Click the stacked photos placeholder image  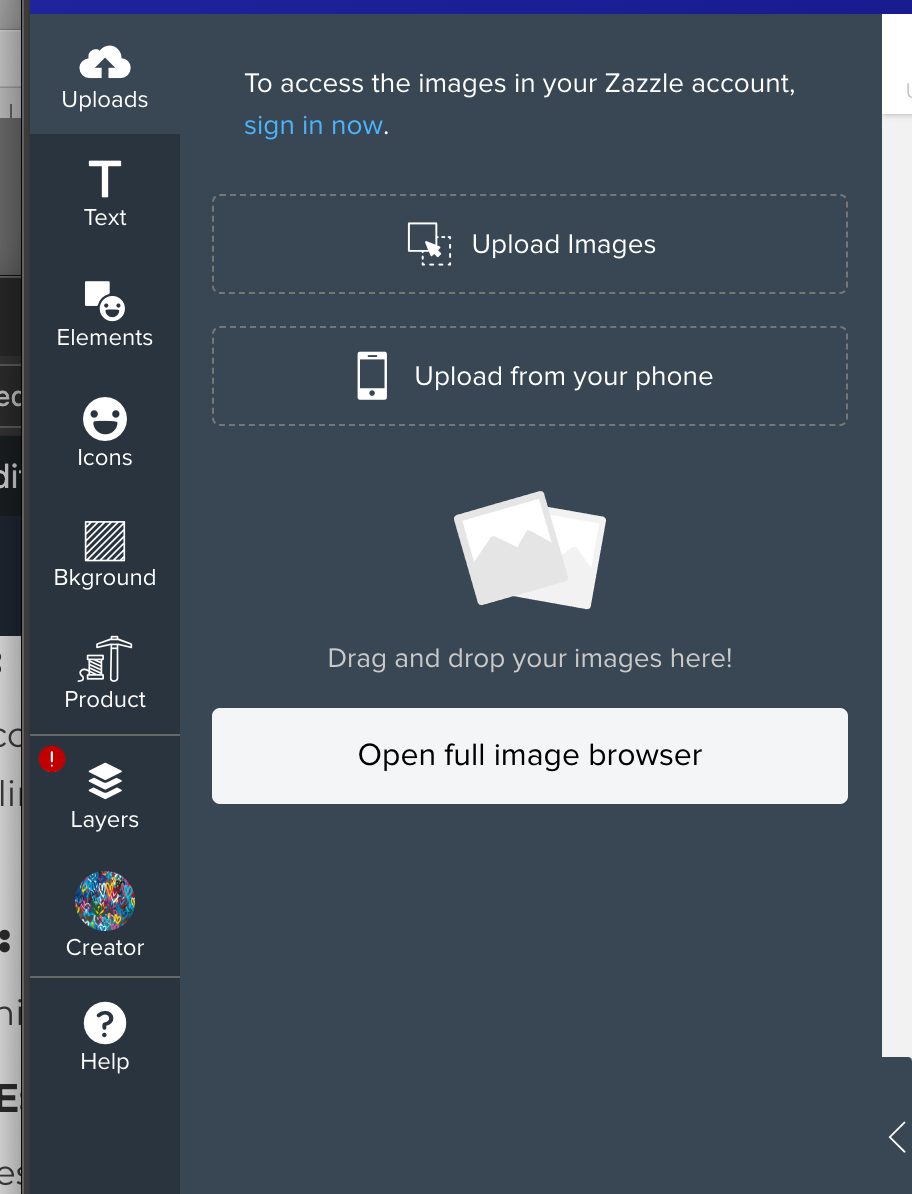click(x=530, y=549)
